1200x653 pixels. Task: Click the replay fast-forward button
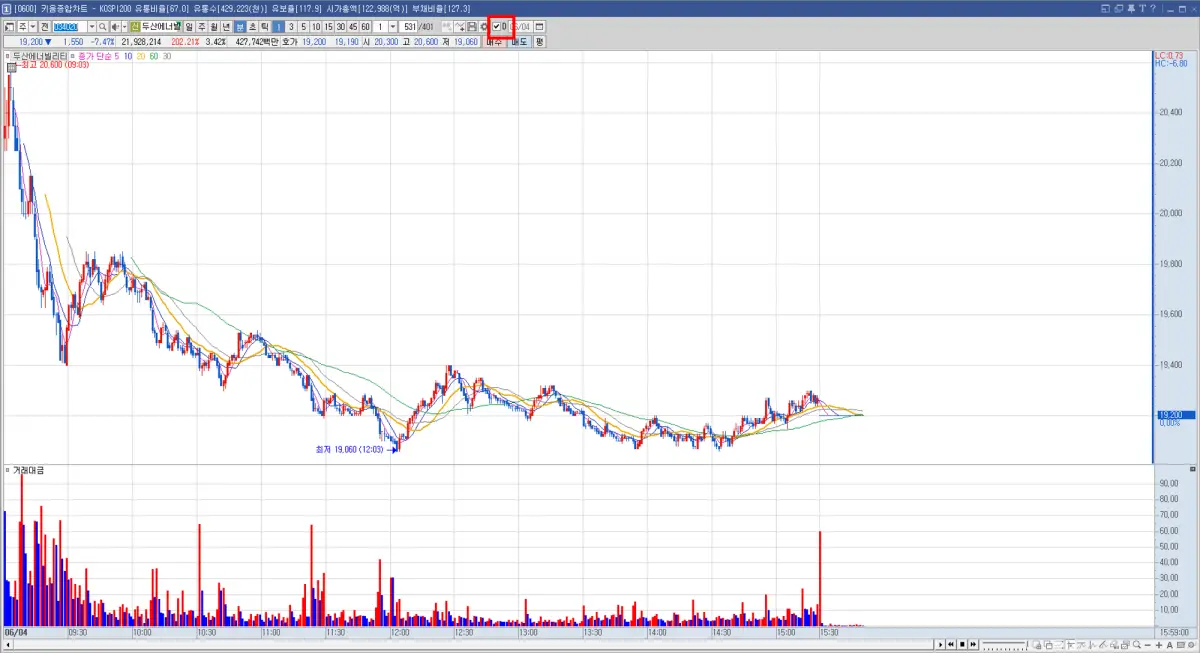coord(973,645)
